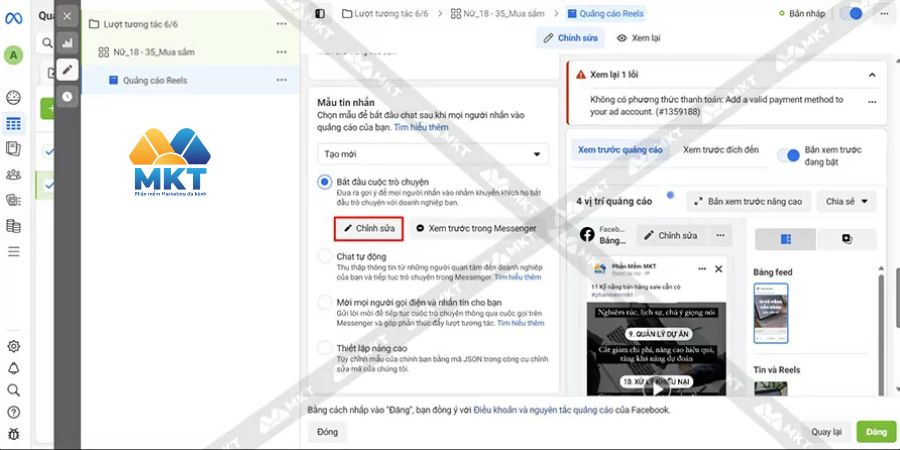The height and width of the screenshot is (450, 900).
Task: Toggle the ad status switch beside Bản nháp
Action: (x=853, y=13)
